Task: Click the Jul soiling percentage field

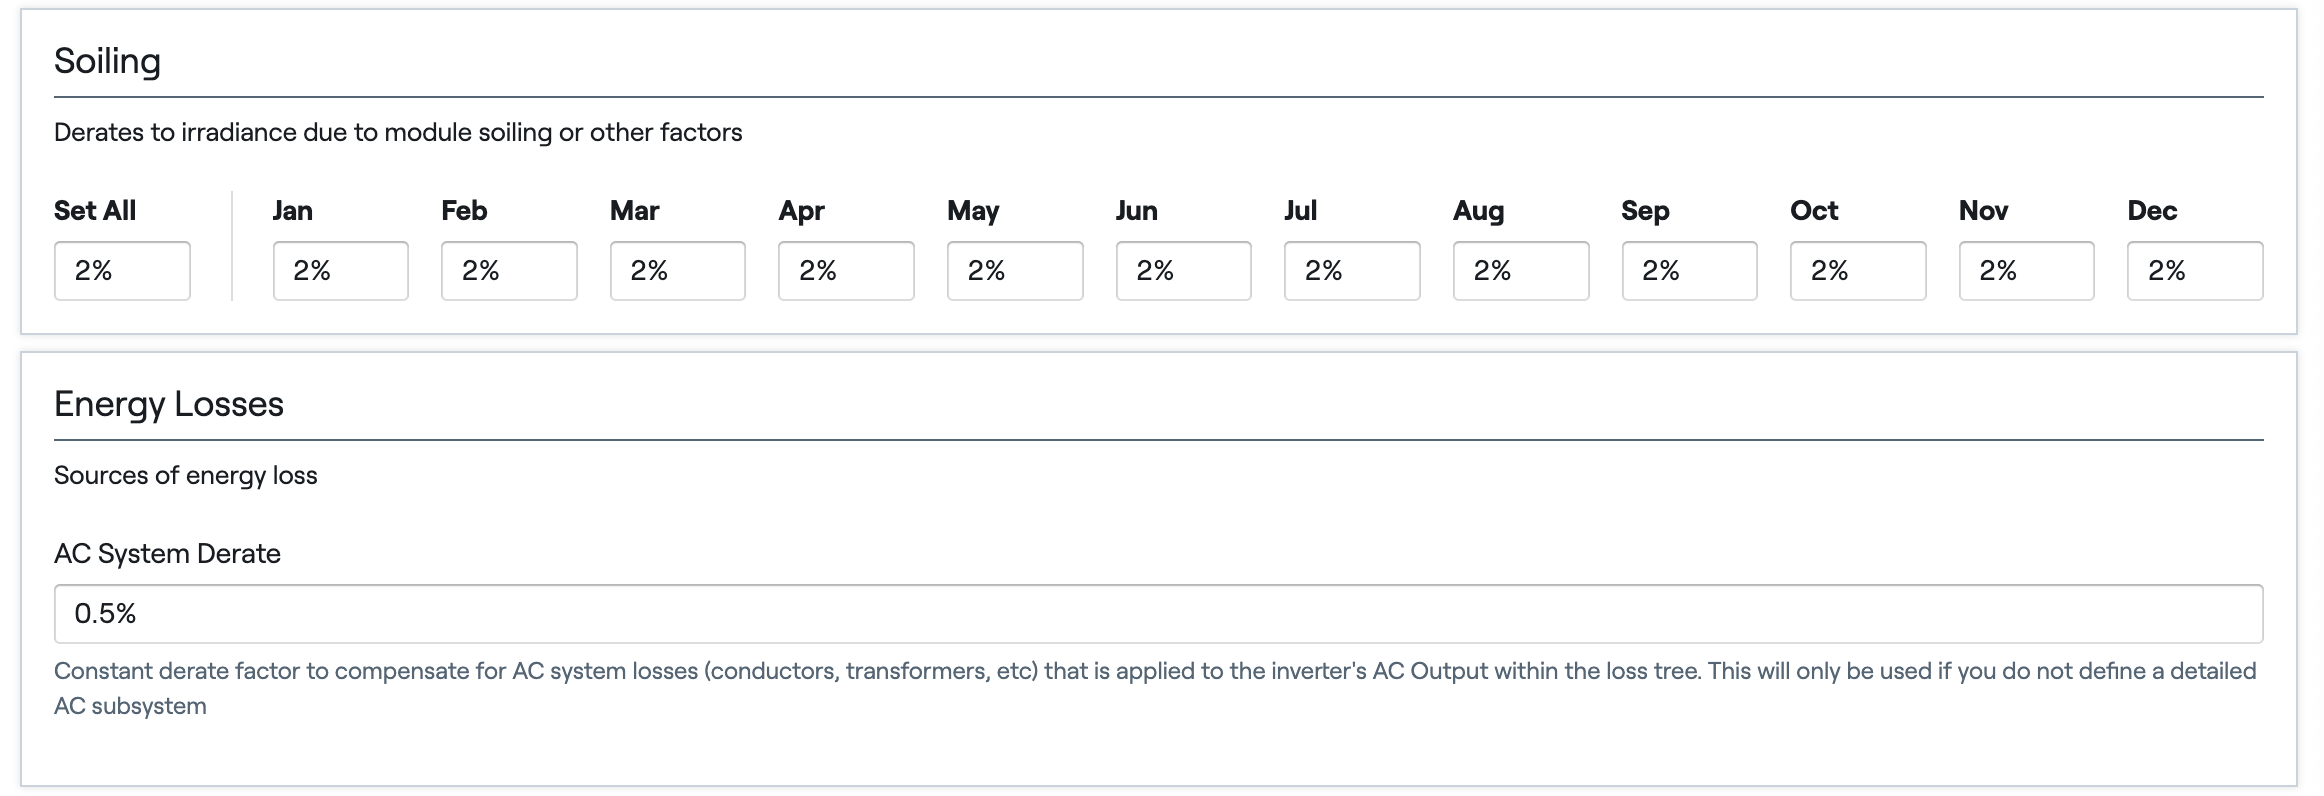Action: (x=1352, y=270)
